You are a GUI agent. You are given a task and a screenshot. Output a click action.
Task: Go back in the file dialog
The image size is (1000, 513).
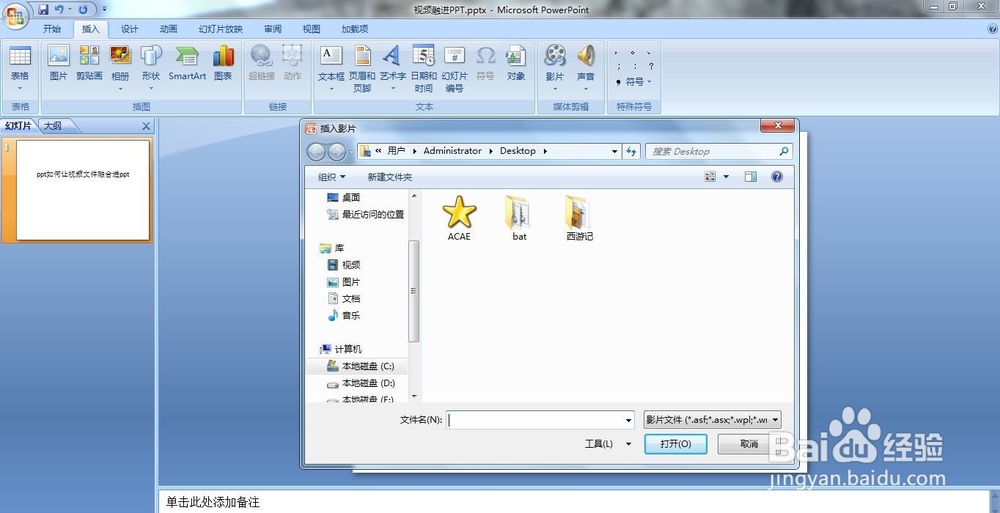(x=316, y=152)
